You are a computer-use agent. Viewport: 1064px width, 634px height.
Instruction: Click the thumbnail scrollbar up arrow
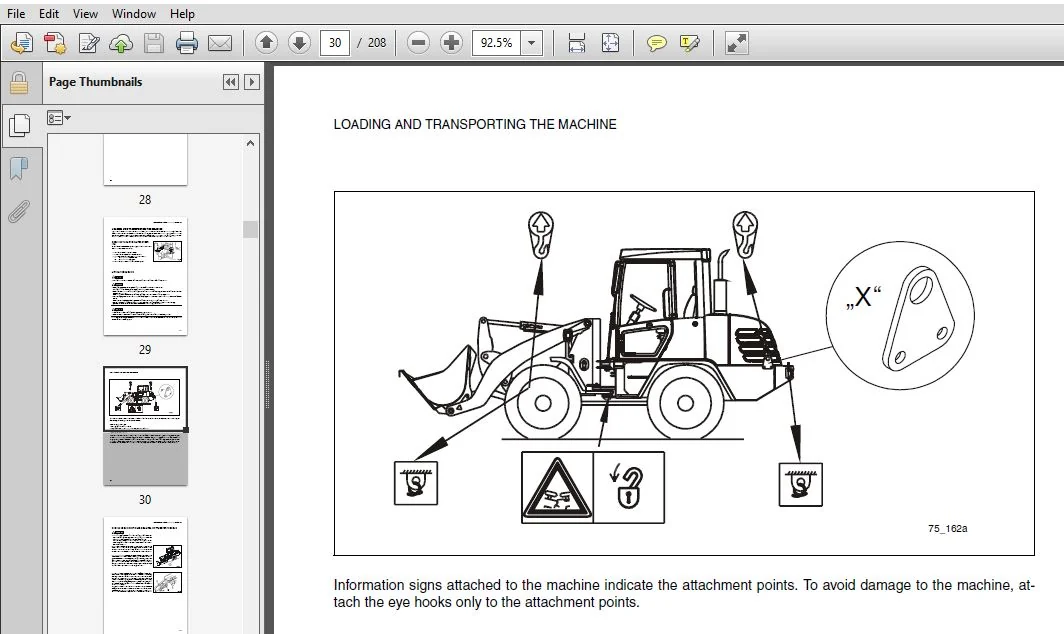pyautogui.click(x=250, y=143)
